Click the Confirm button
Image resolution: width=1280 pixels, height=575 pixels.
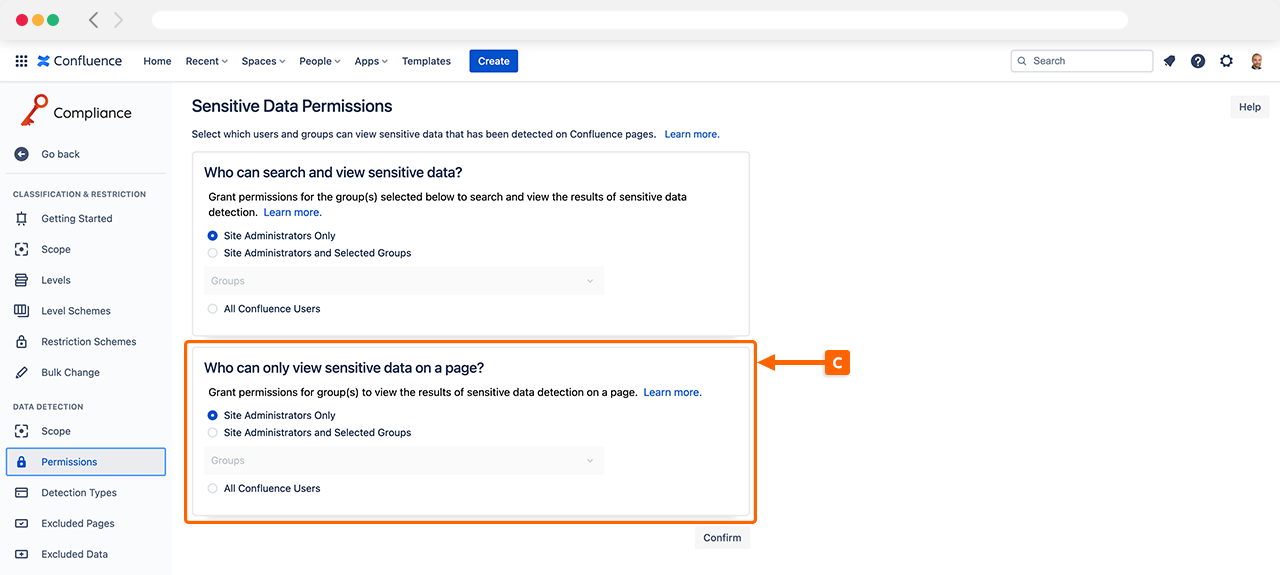click(722, 538)
